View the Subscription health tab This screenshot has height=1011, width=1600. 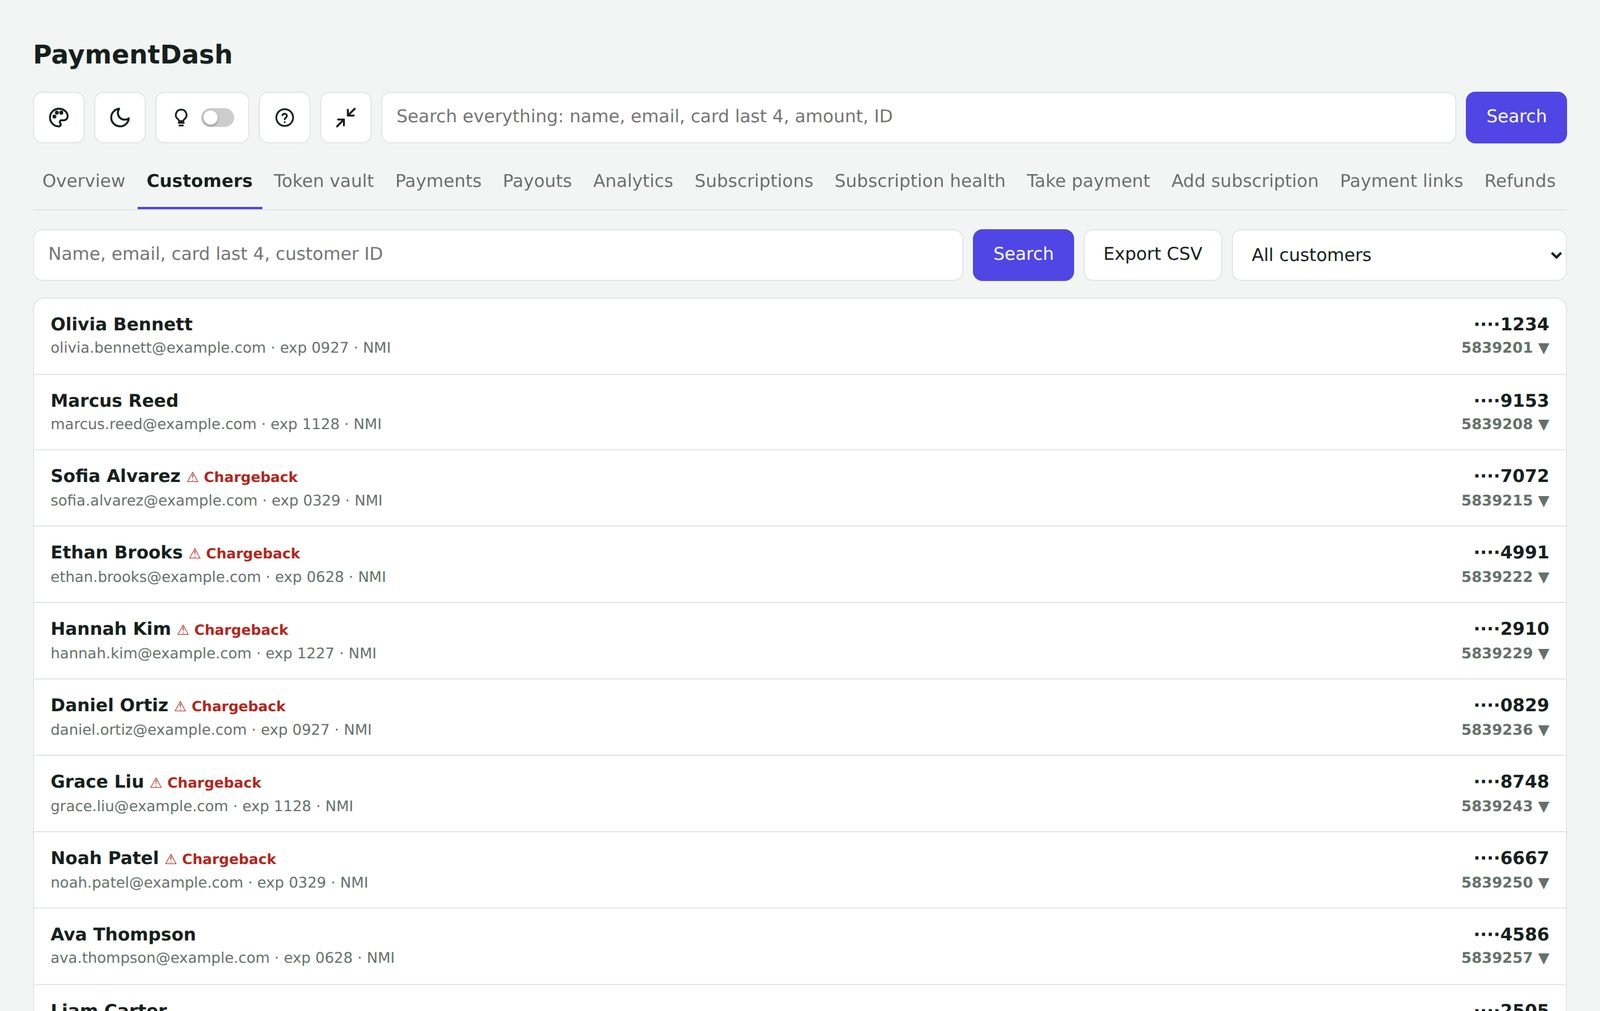click(920, 181)
